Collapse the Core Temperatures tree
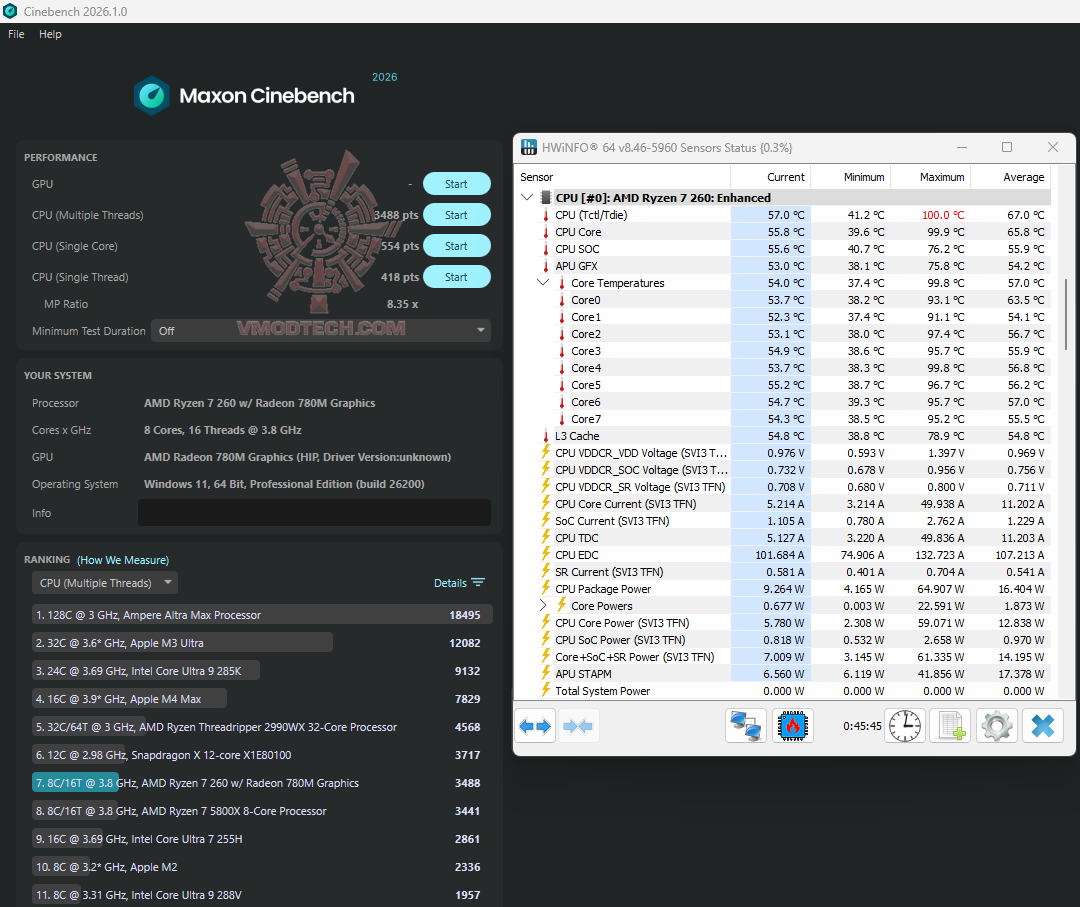 (543, 282)
